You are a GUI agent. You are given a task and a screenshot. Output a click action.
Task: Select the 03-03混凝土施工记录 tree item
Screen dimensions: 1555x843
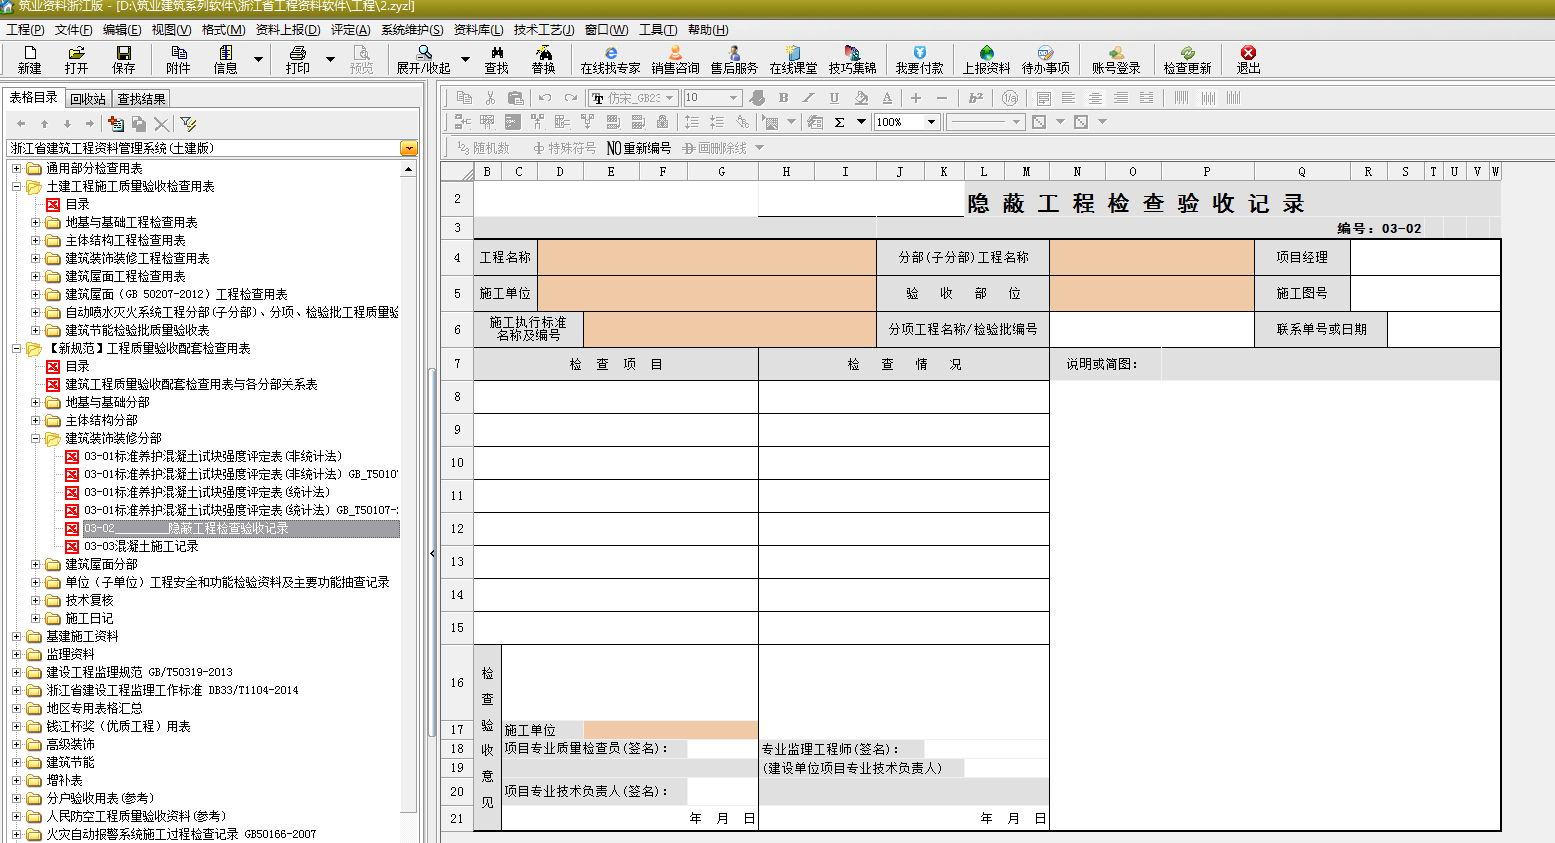(x=141, y=547)
